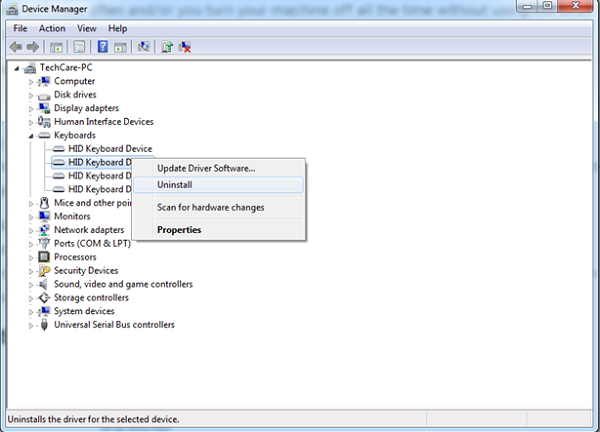The width and height of the screenshot is (600, 432).
Task: Open the Action menu
Action: (x=52, y=28)
